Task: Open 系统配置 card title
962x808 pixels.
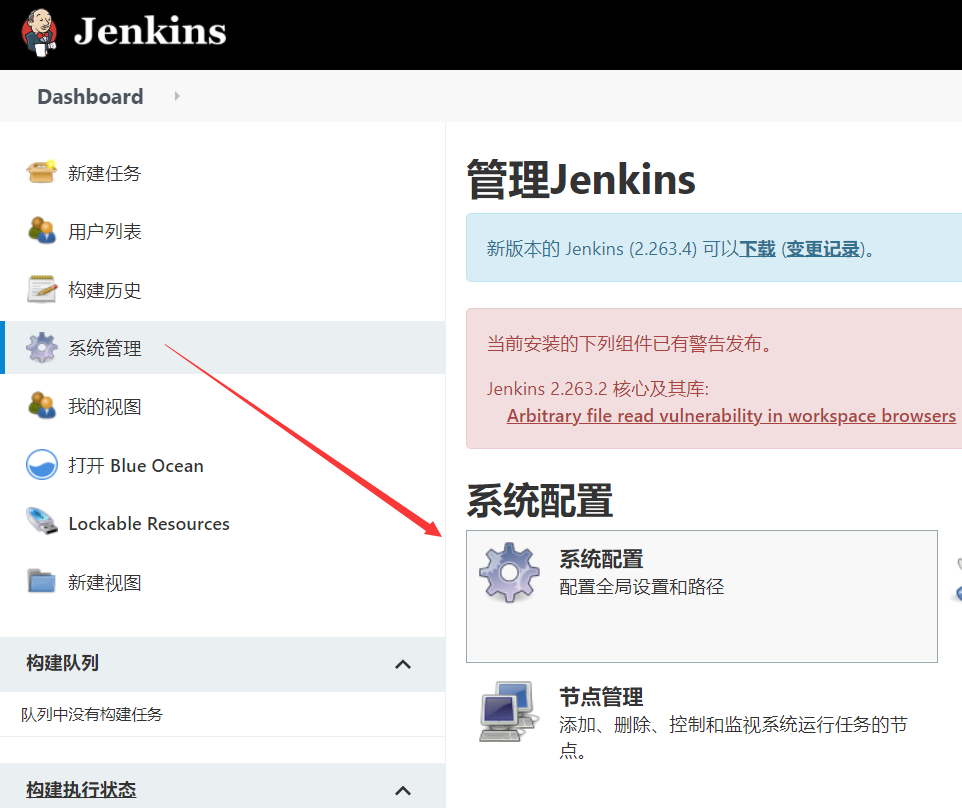Action: click(601, 559)
